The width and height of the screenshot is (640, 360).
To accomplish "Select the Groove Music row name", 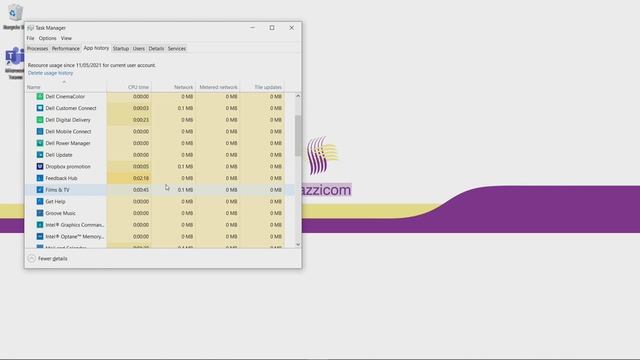I will (x=60, y=213).
